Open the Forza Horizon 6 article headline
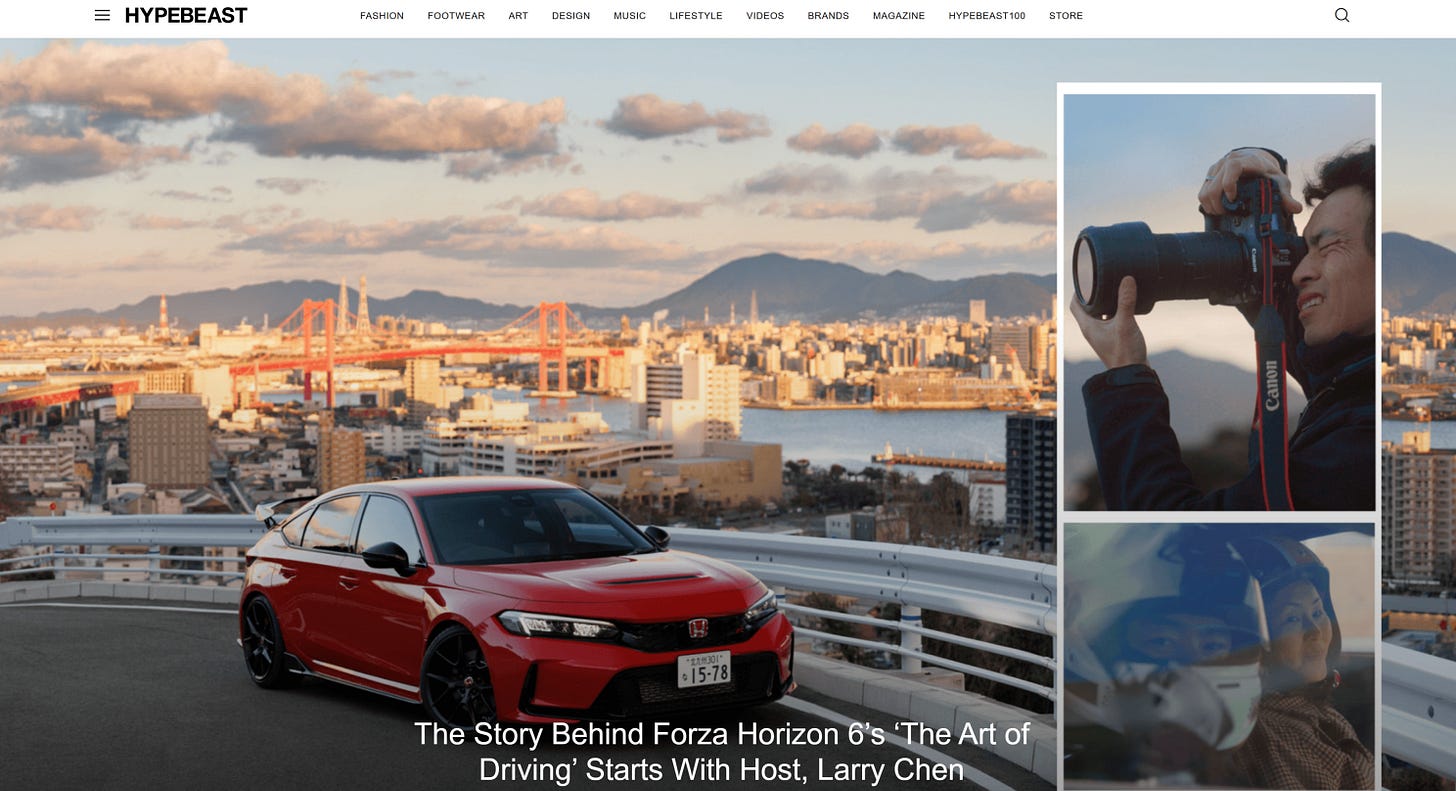Image resolution: width=1456 pixels, height=791 pixels. 721,752
